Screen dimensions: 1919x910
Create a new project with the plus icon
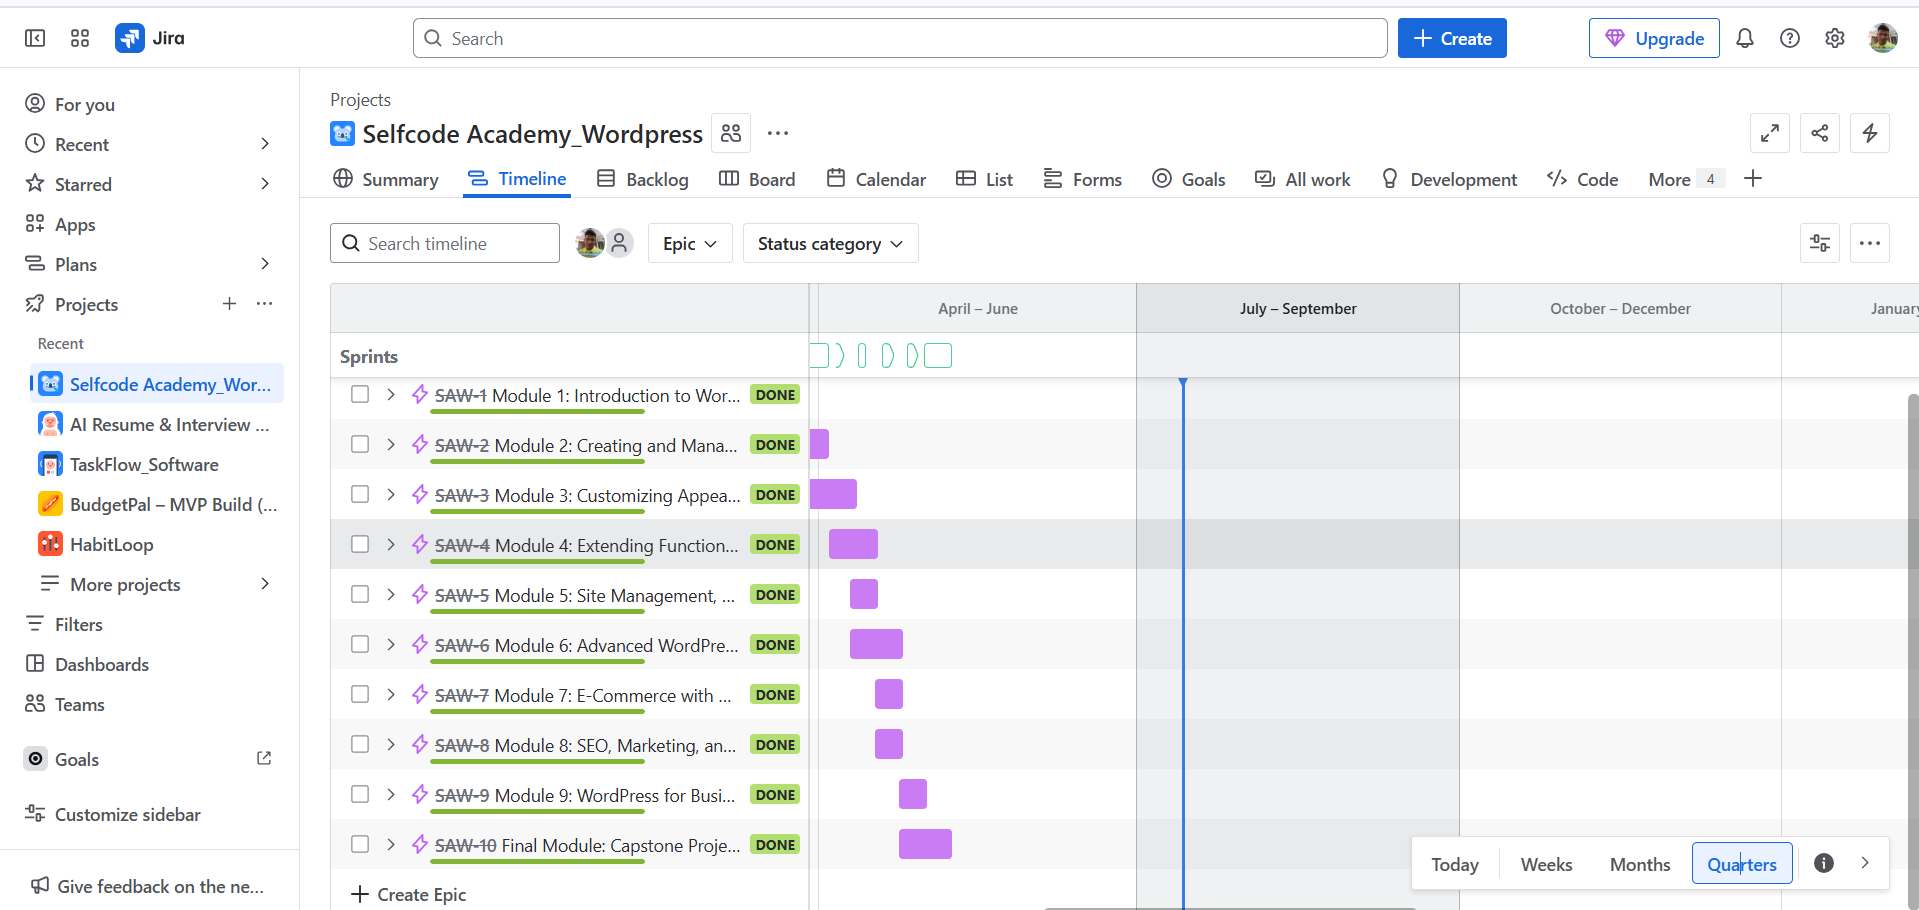point(229,304)
